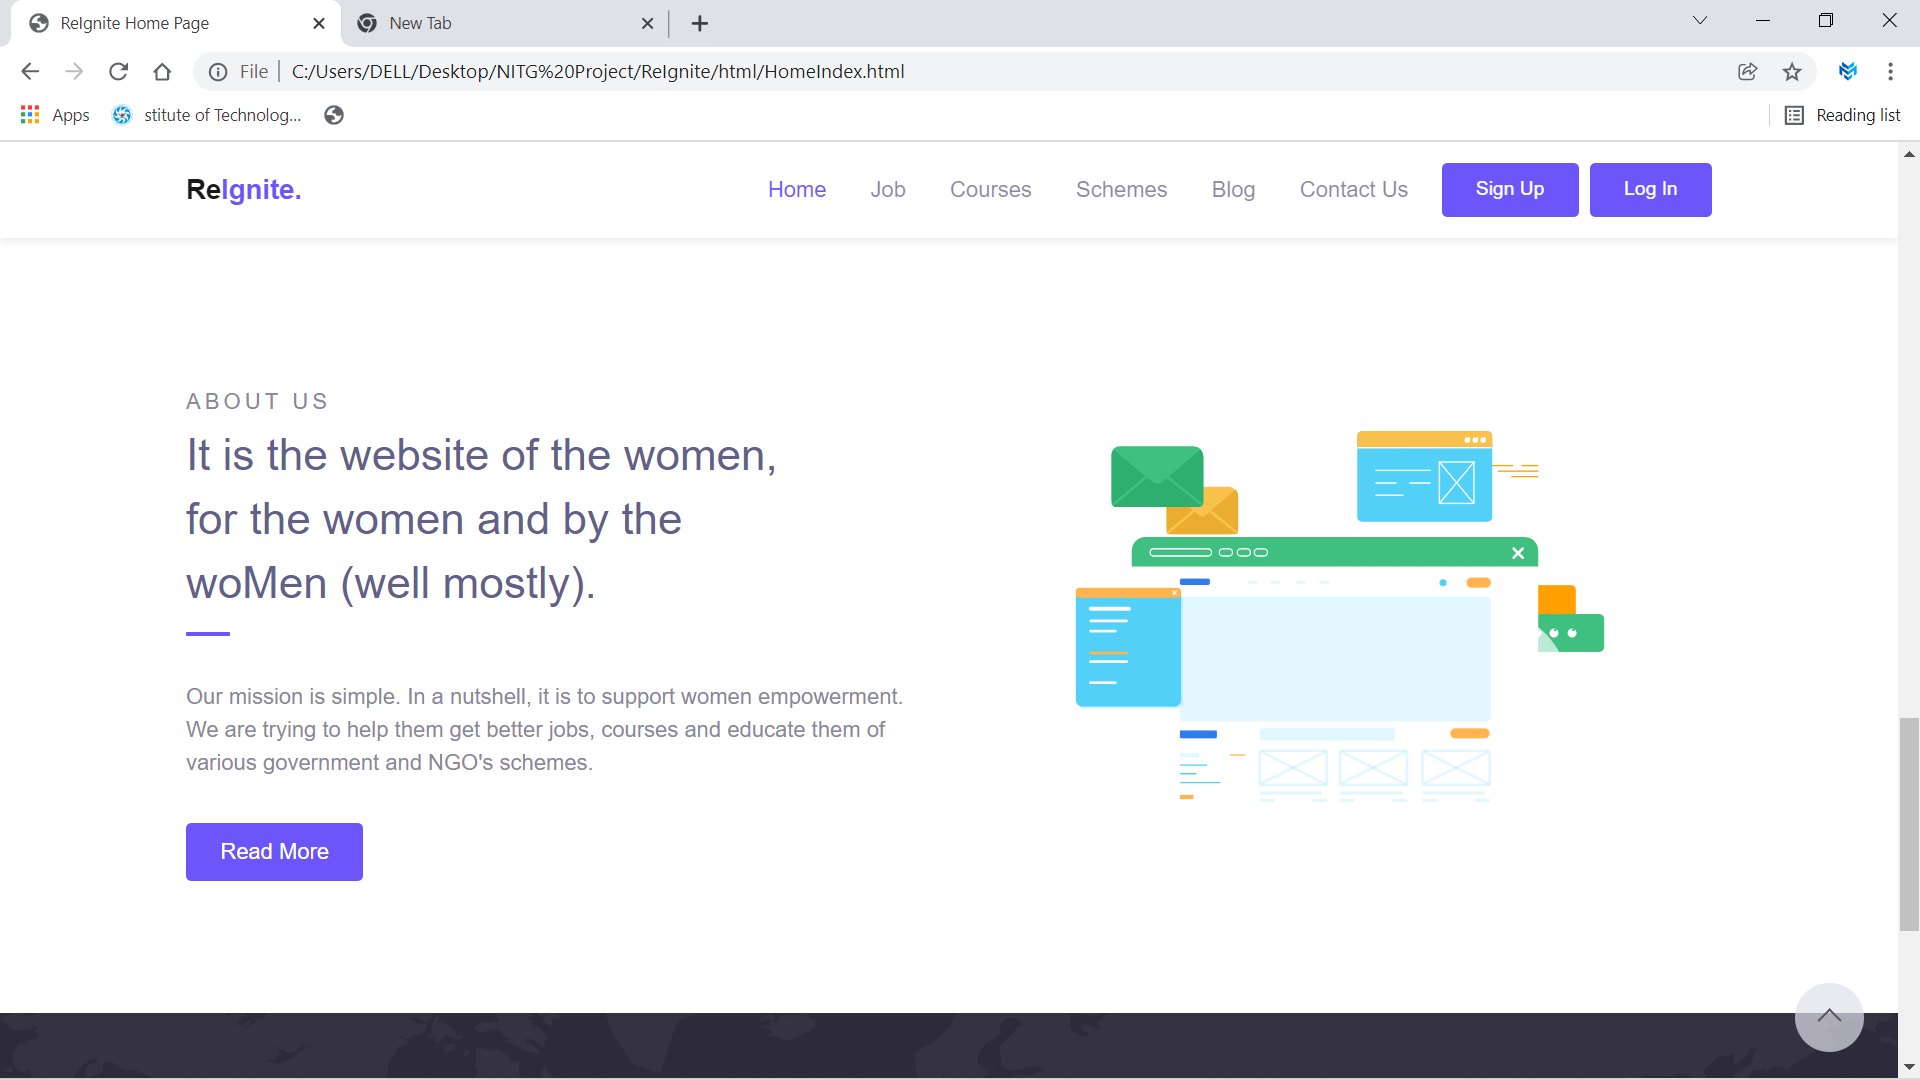Screen dimensions: 1920x1080
Task: Bookmark page with the star icon
Action: pyautogui.click(x=1792, y=71)
